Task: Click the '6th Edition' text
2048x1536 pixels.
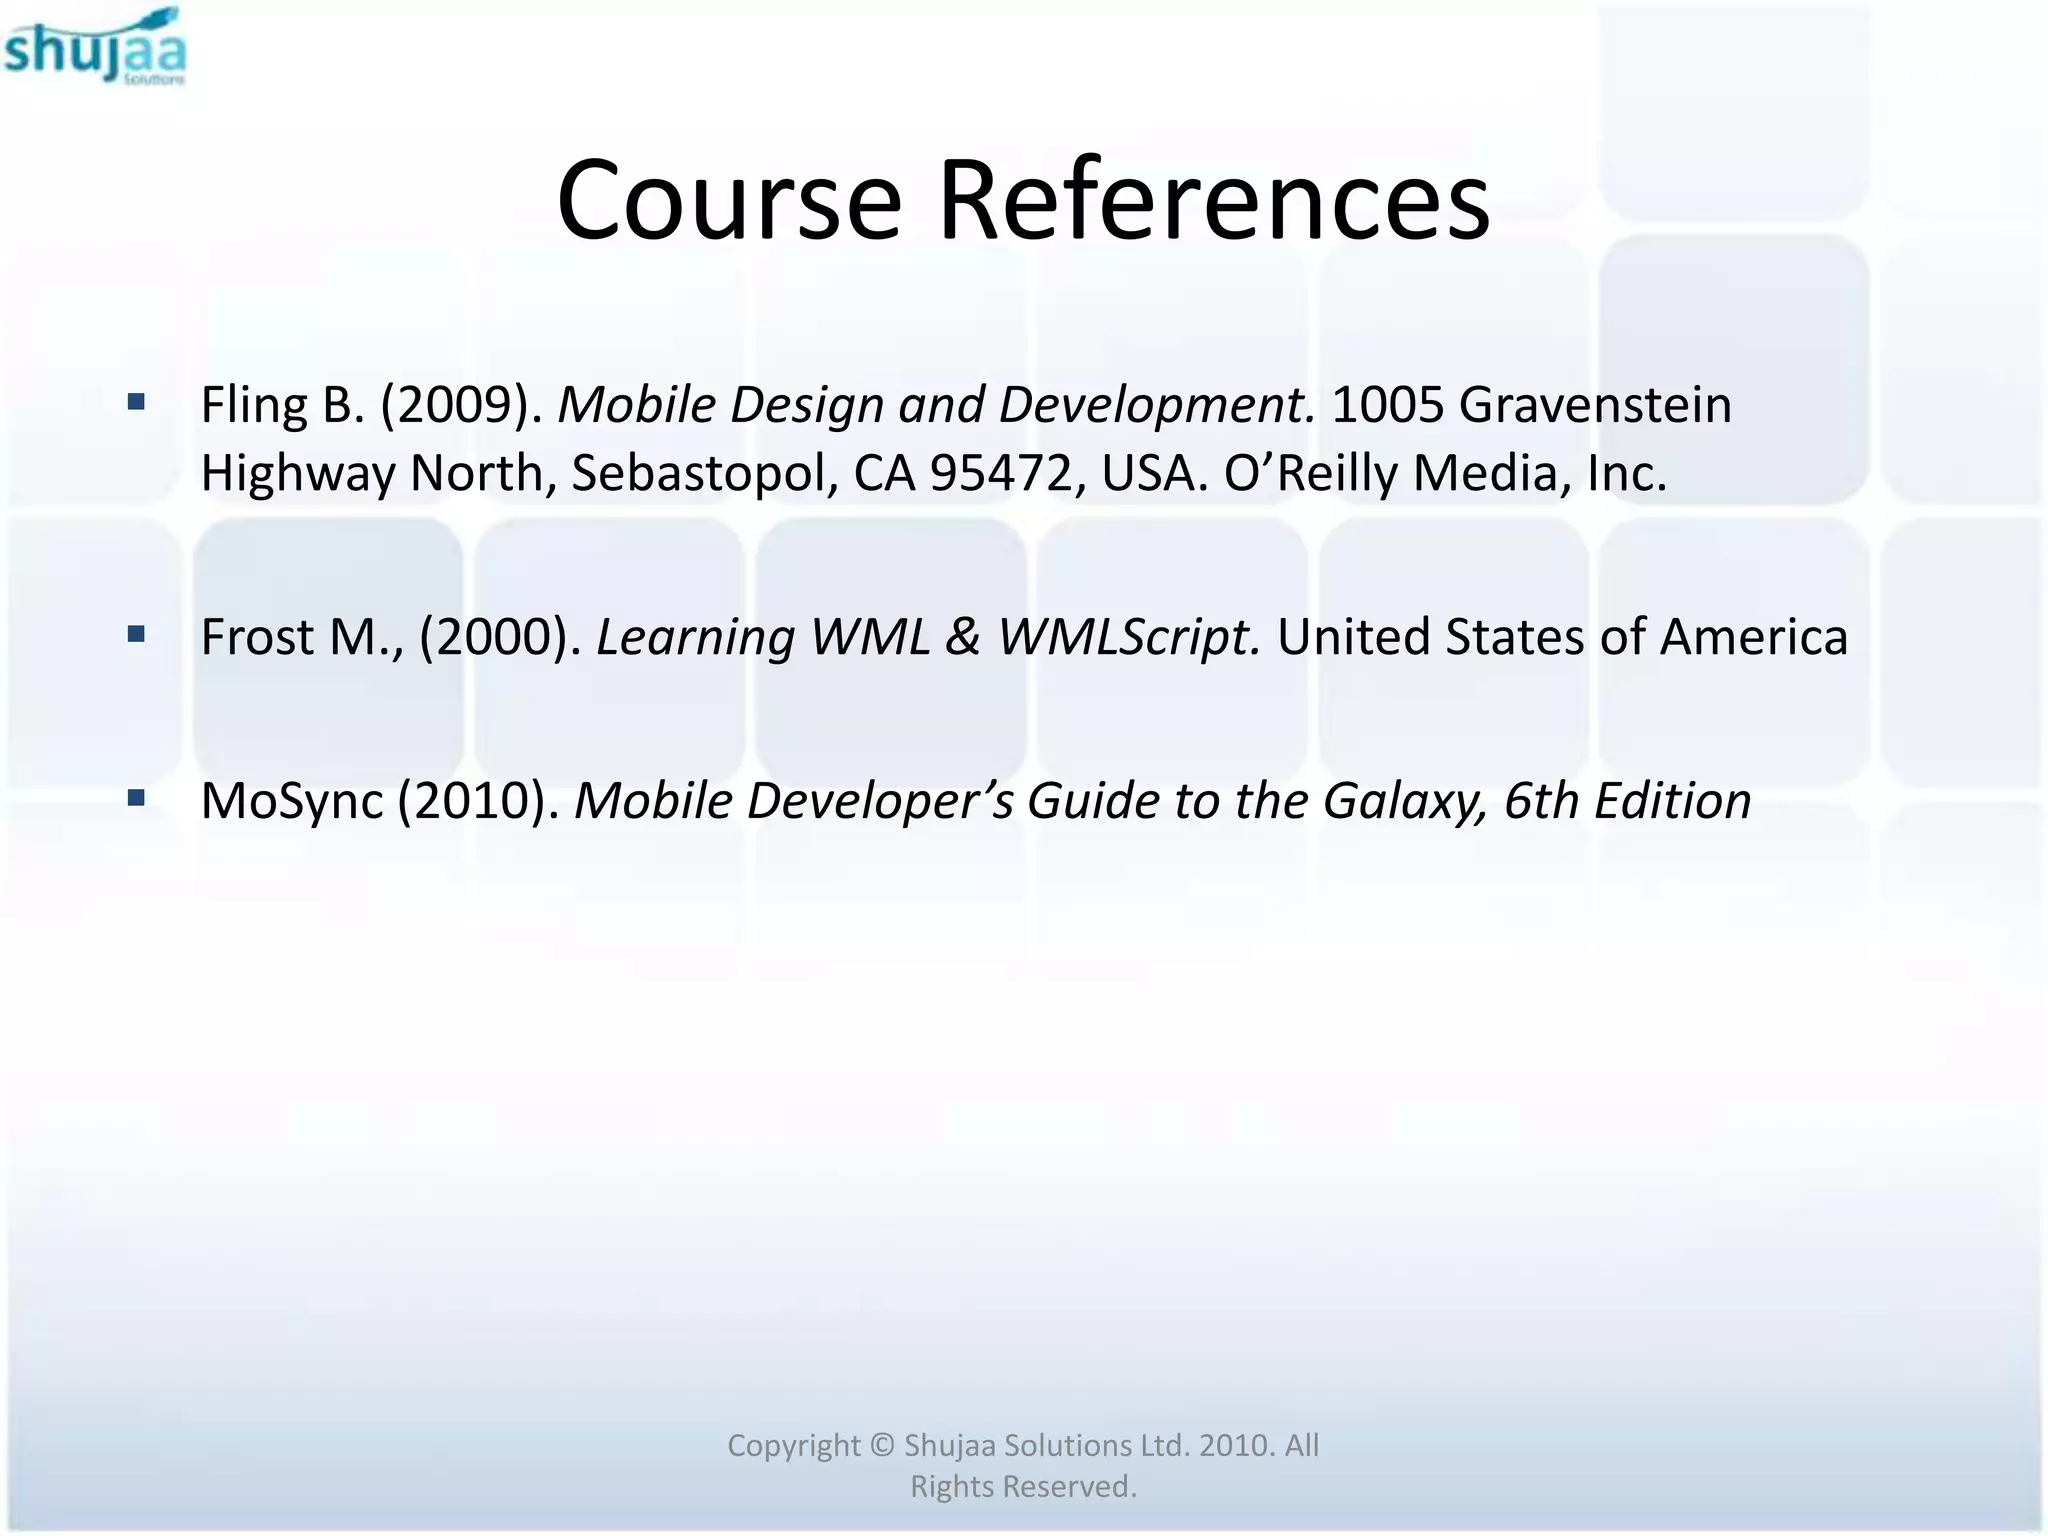Action: click(1628, 801)
